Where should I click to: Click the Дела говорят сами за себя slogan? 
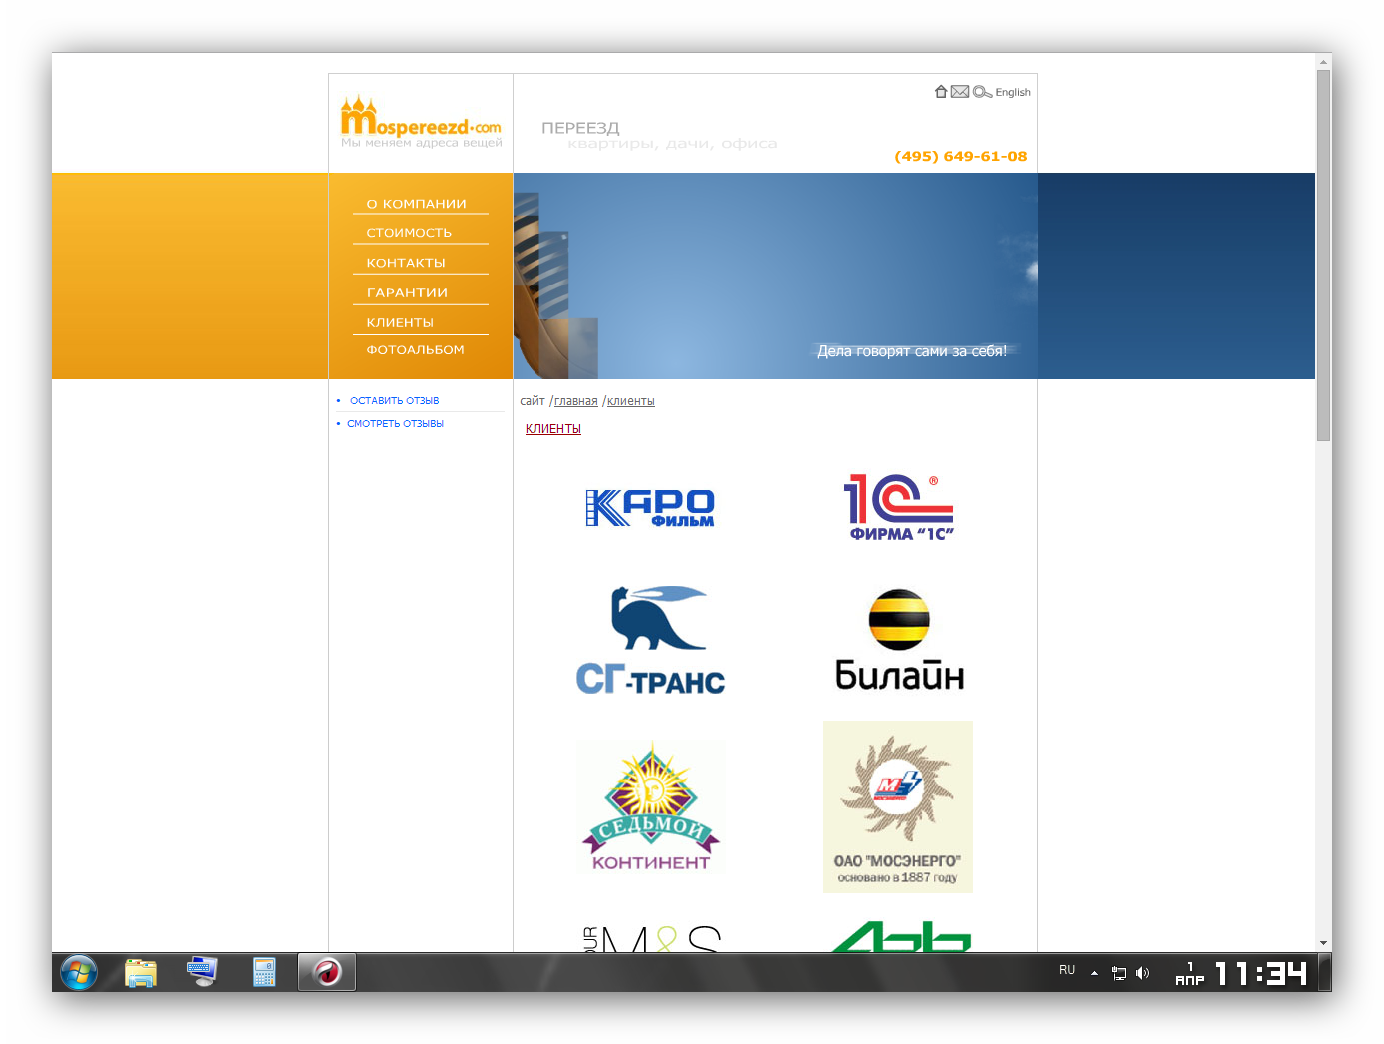912,351
